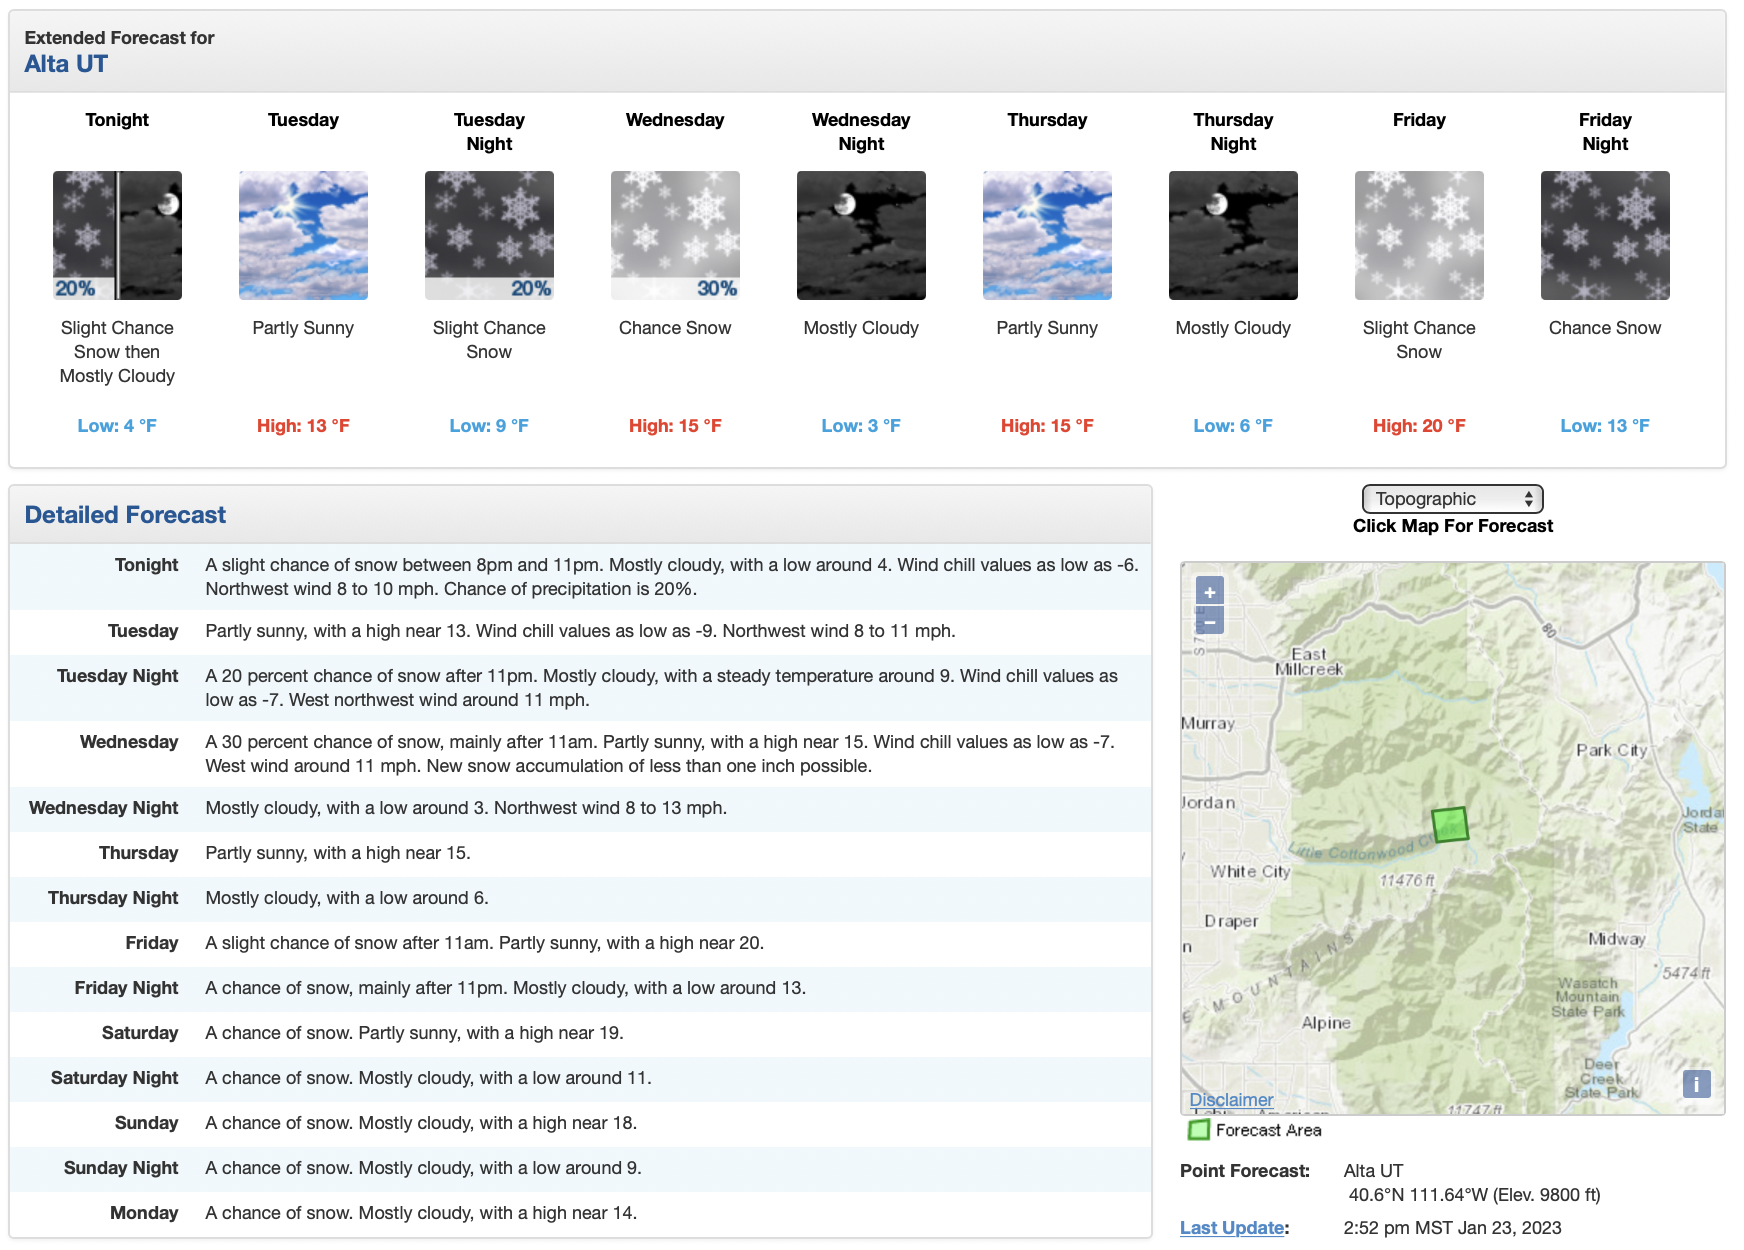Screen dimensions: 1744x1250
Task: Click the Detailed Forecast heading
Action: tap(125, 515)
